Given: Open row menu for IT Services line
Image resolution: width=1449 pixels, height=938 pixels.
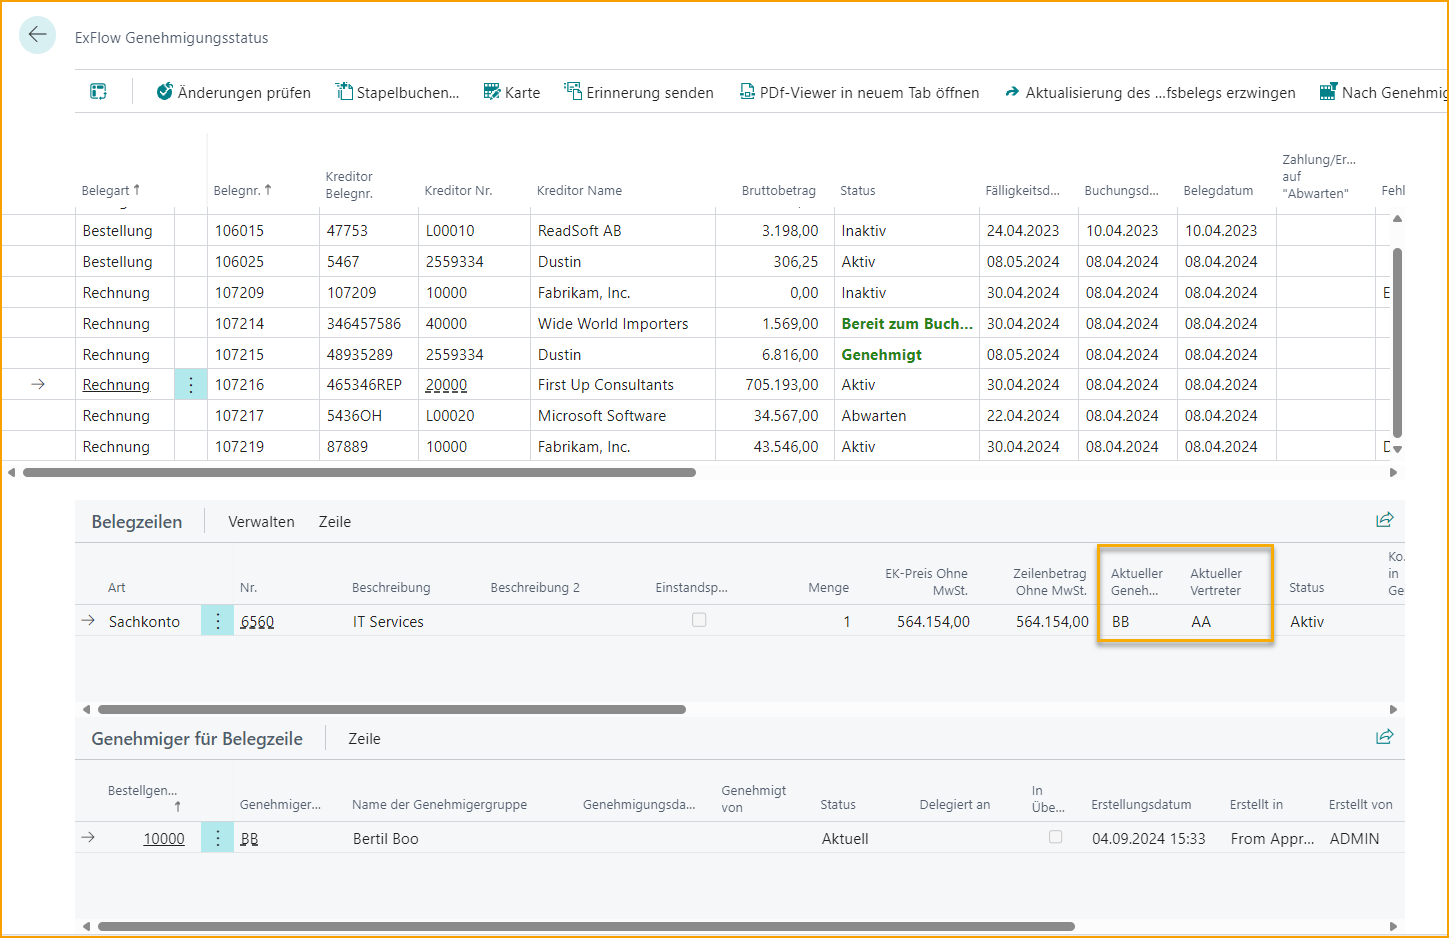Looking at the screenshot, I should click(217, 621).
